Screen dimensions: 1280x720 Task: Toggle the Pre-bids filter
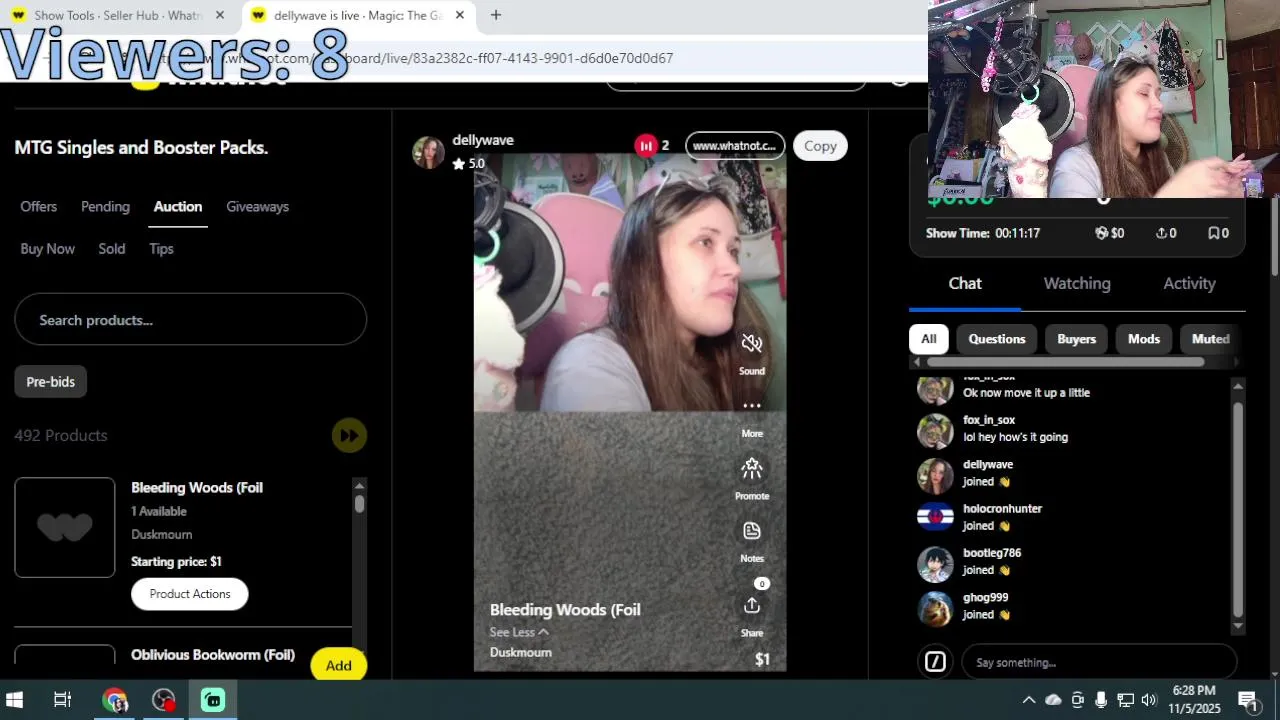click(51, 382)
